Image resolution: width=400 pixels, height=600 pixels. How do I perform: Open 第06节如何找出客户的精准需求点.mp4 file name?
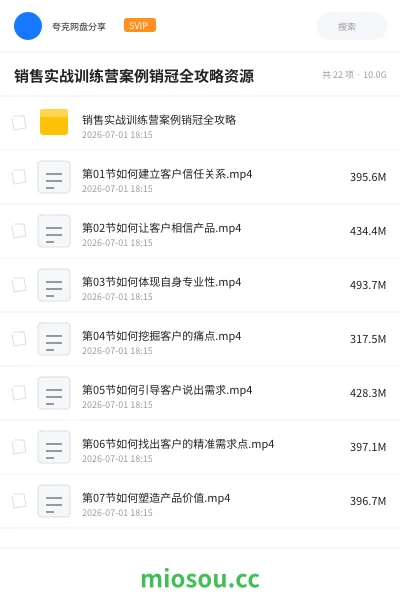tap(178, 444)
